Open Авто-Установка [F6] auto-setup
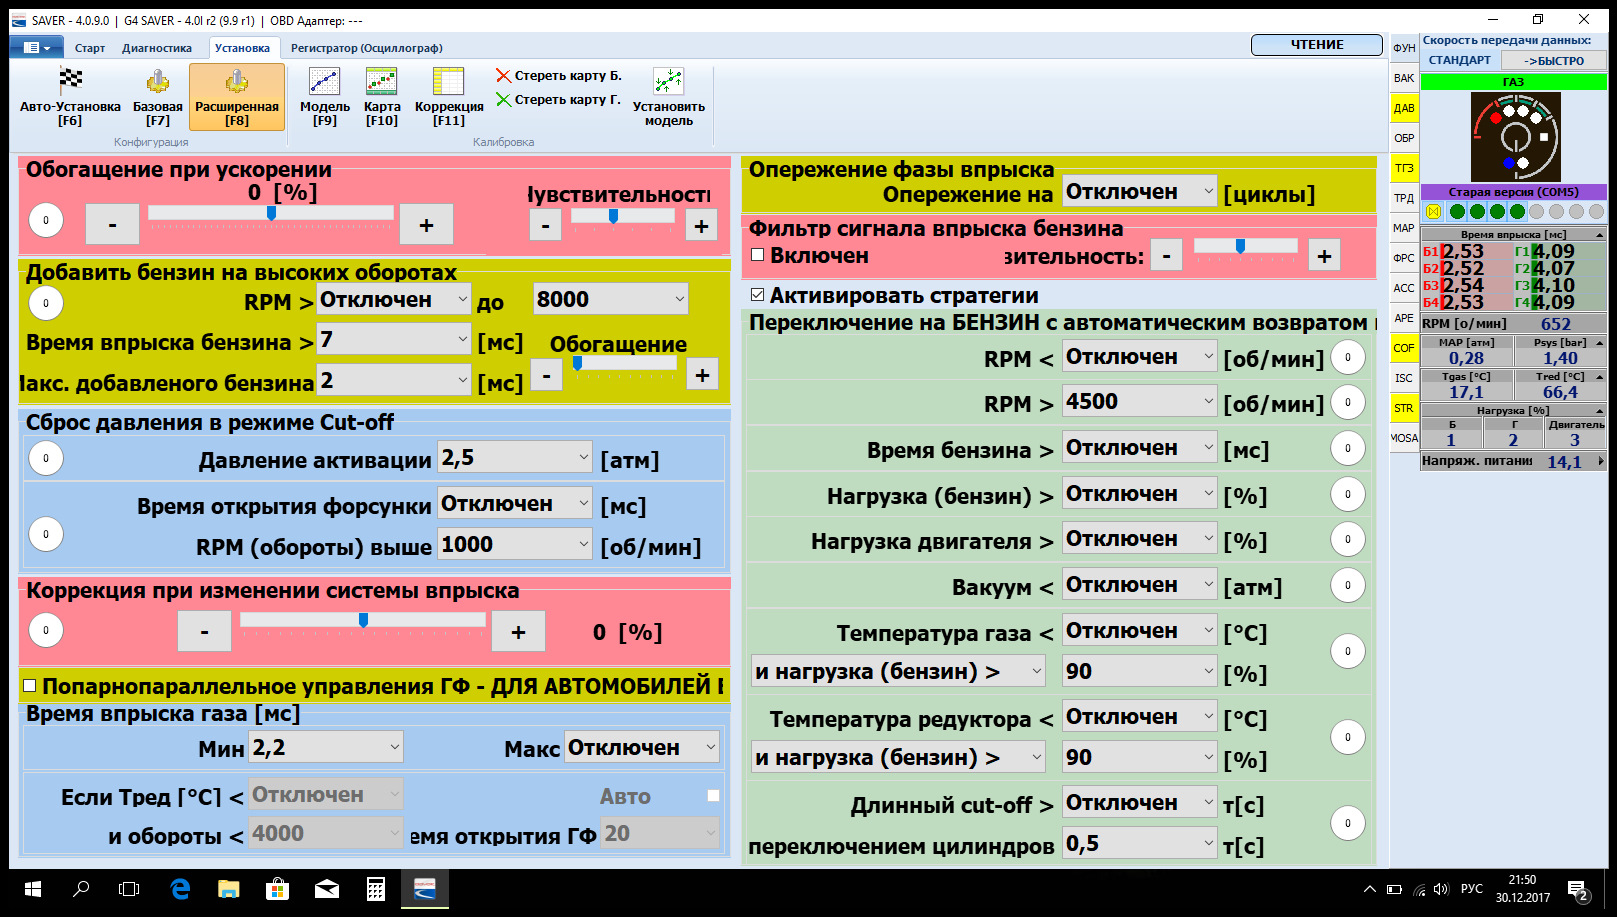1617x917 pixels. pyautogui.click(x=70, y=97)
